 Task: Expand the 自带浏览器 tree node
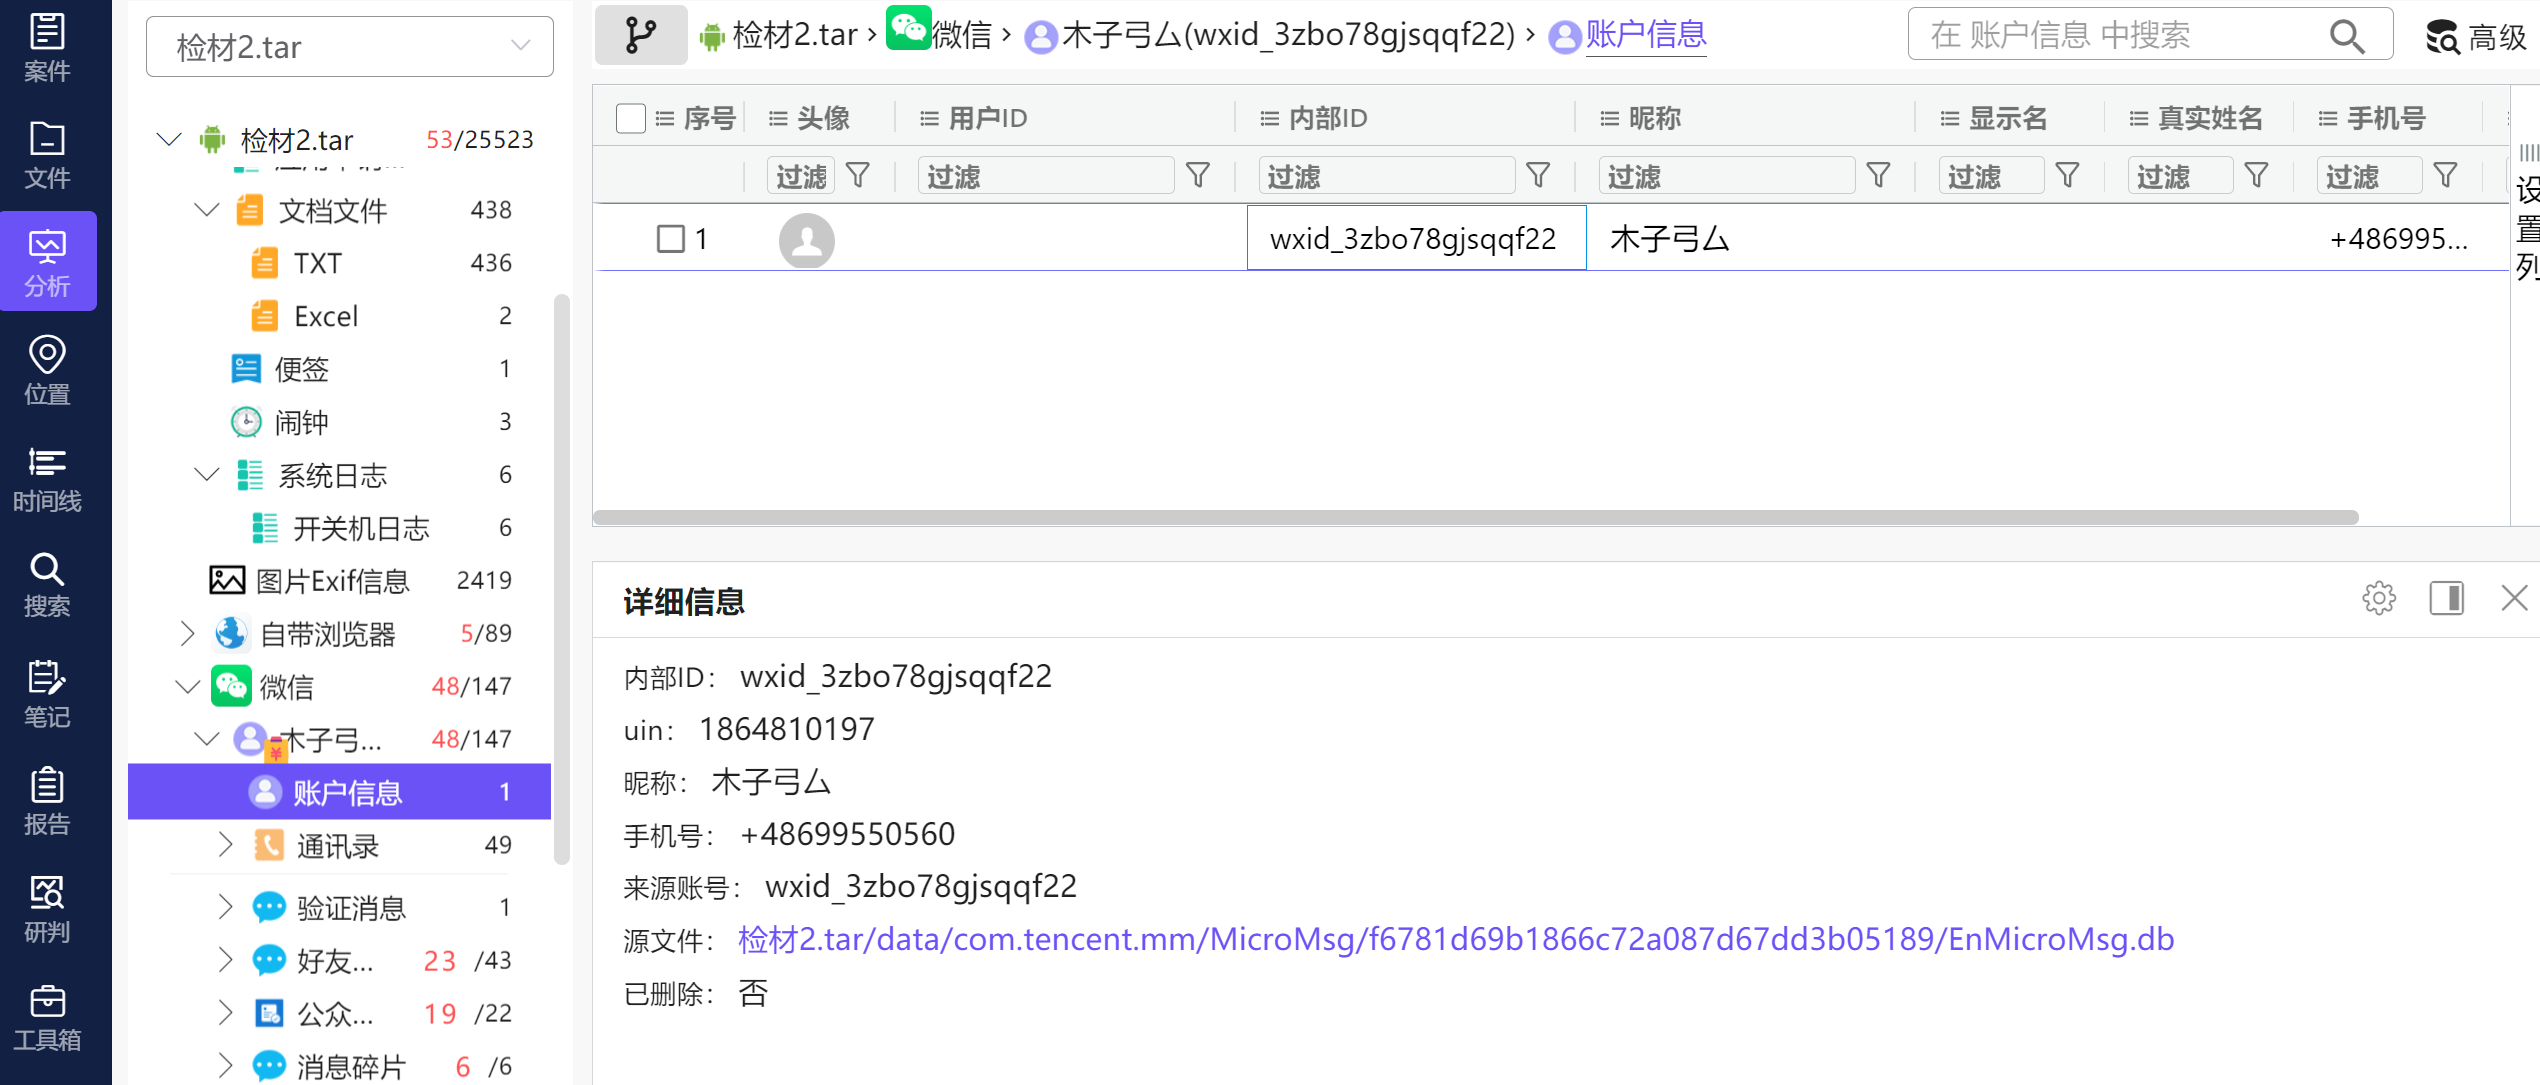[x=187, y=633]
